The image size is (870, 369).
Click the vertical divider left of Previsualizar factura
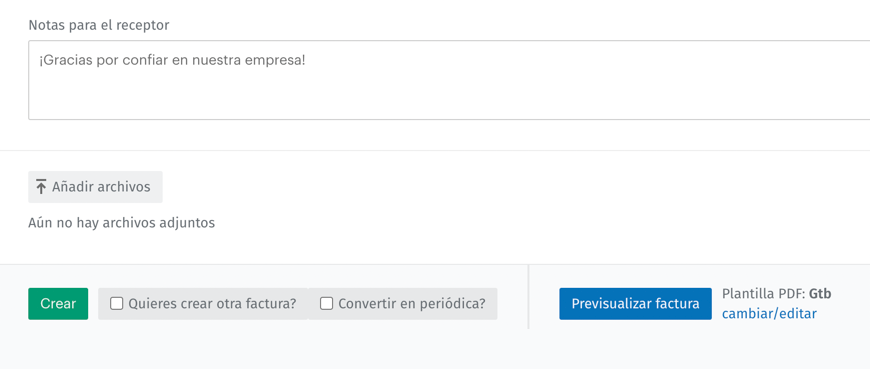[x=528, y=297]
